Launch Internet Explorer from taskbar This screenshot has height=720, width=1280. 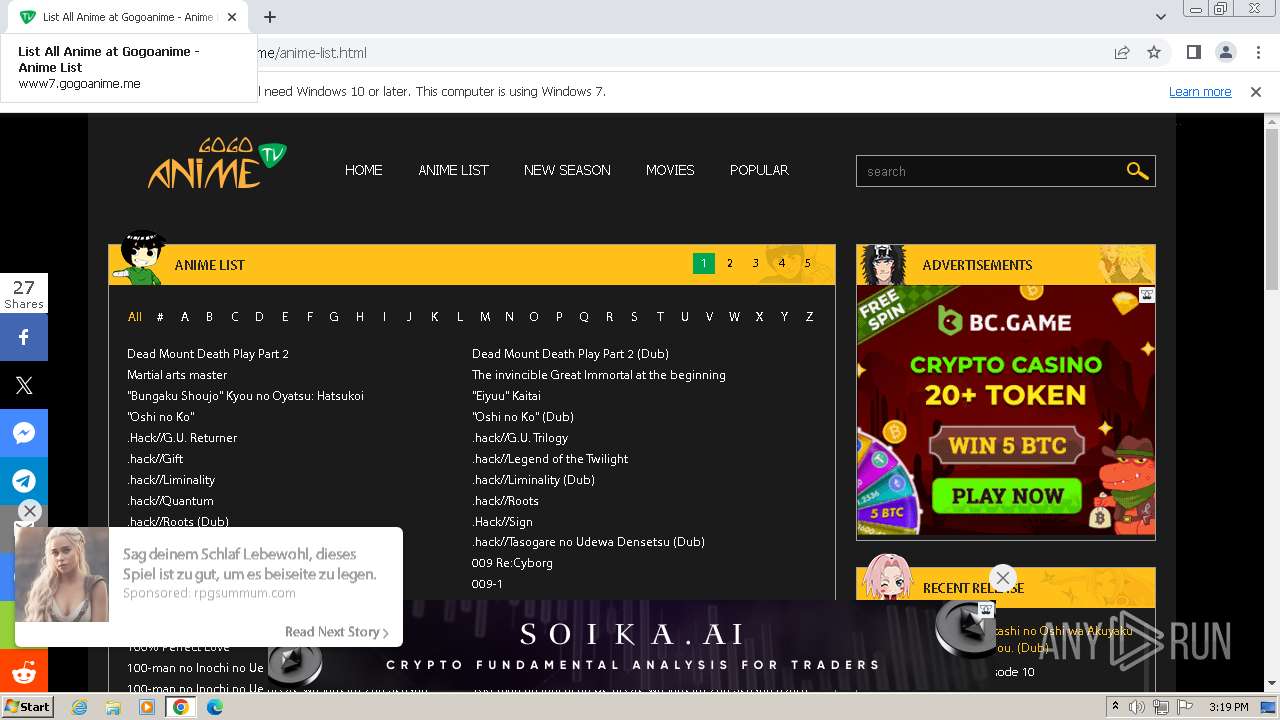point(80,707)
